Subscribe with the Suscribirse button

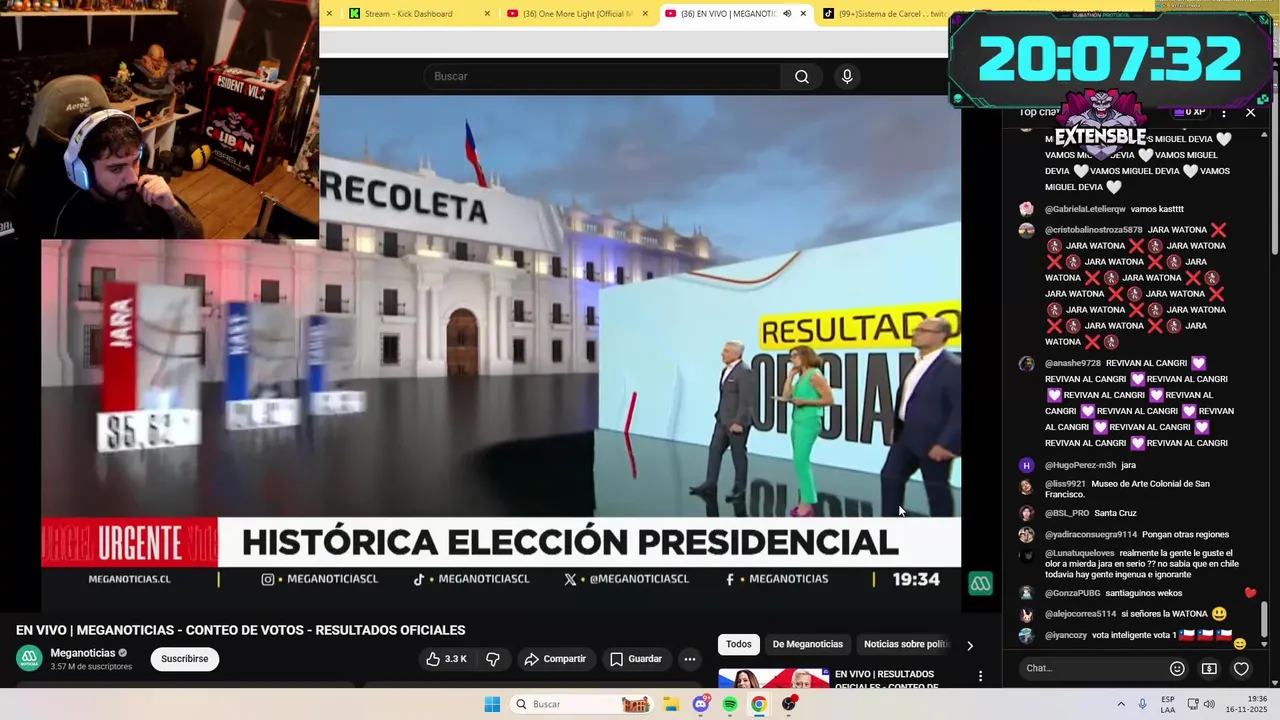point(185,659)
